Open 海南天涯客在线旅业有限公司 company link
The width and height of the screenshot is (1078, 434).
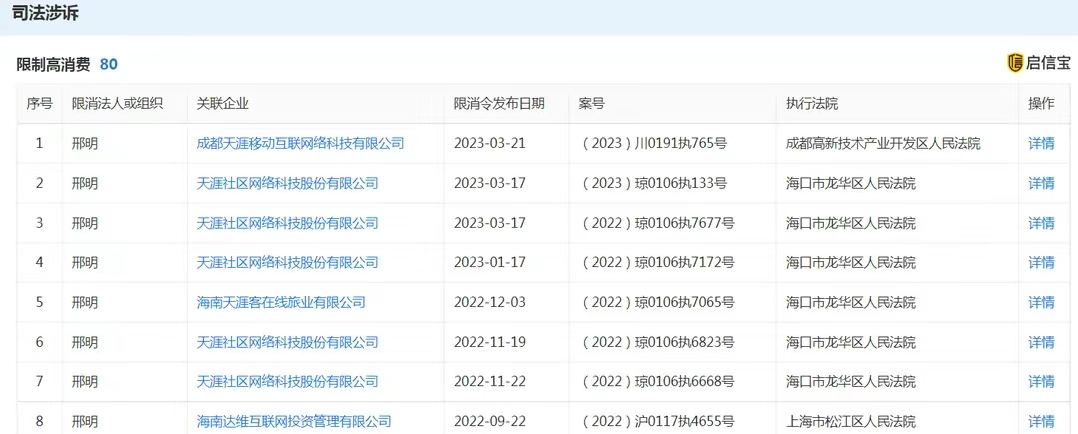280,303
